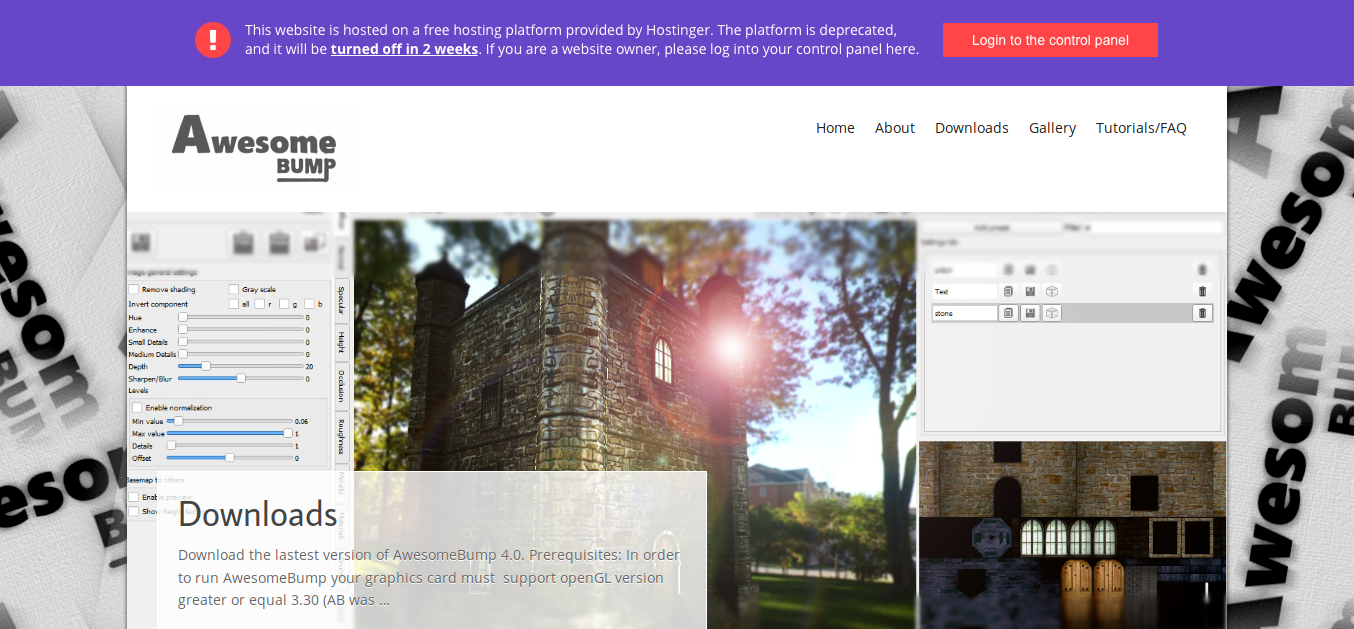
Task: Click the Login to the control panel button
Action: [1050, 40]
